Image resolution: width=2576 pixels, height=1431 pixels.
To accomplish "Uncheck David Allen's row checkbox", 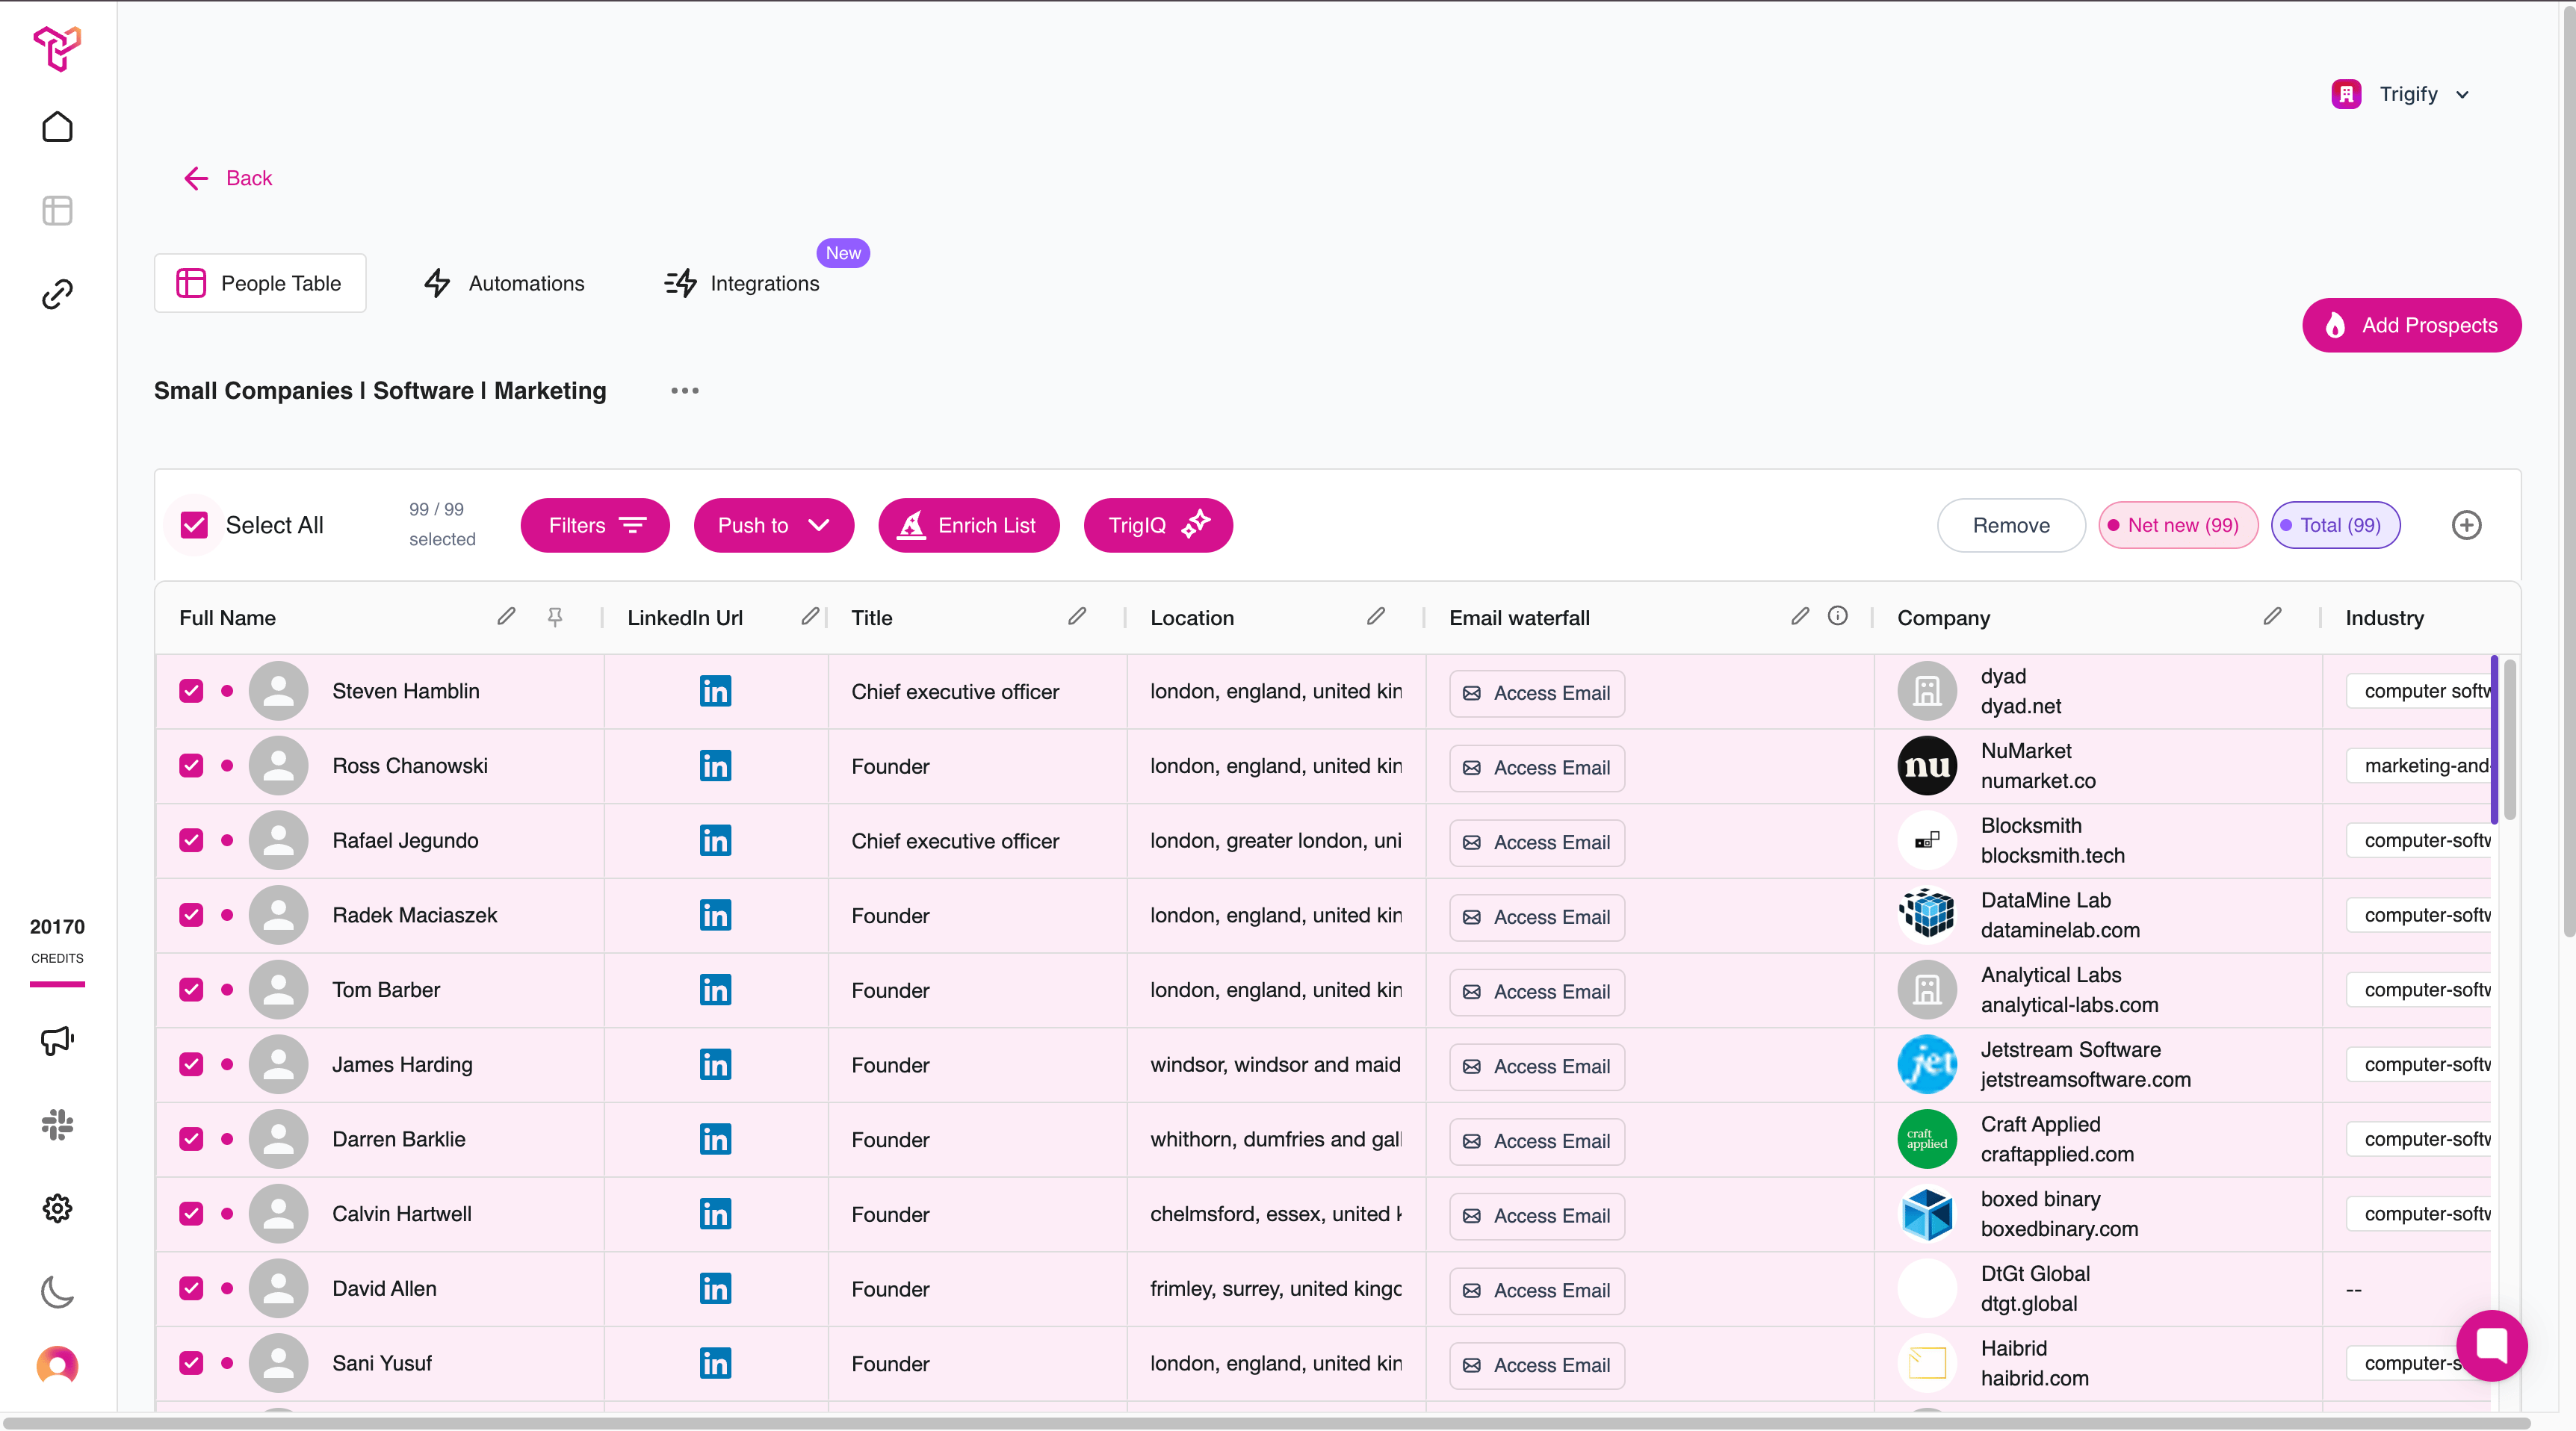I will click(191, 1289).
